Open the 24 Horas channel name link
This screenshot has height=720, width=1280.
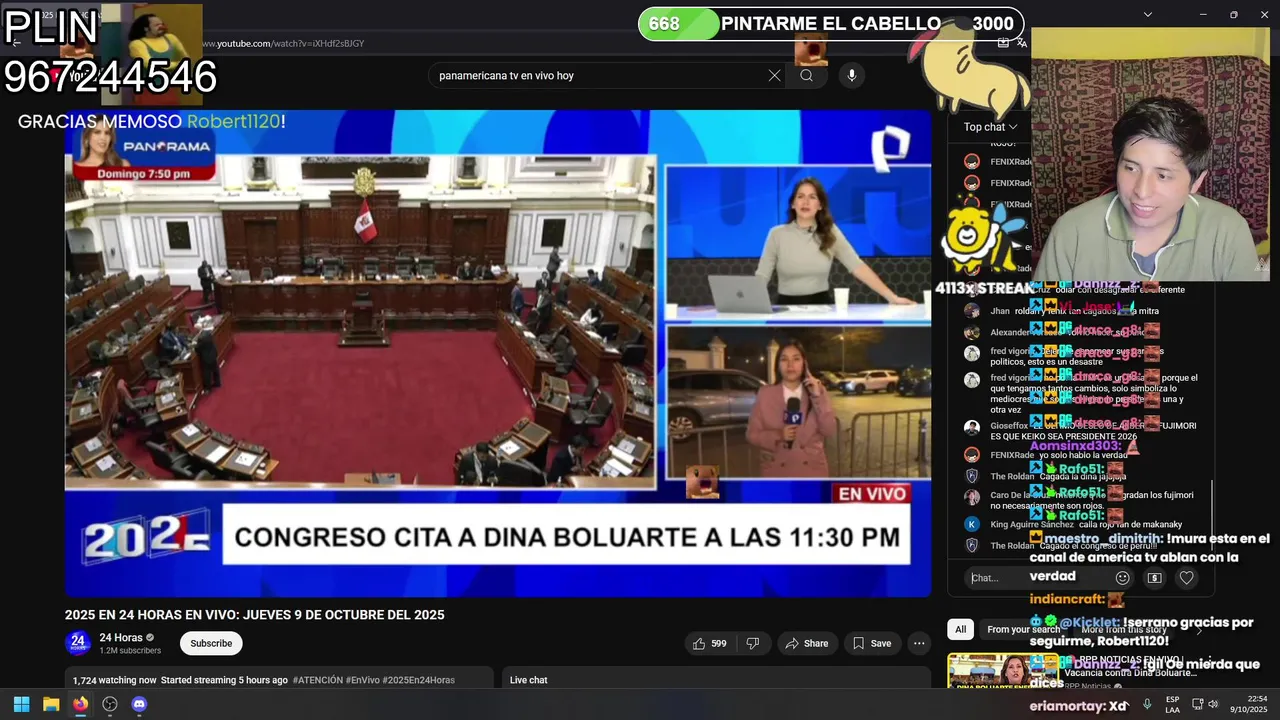[x=121, y=637]
